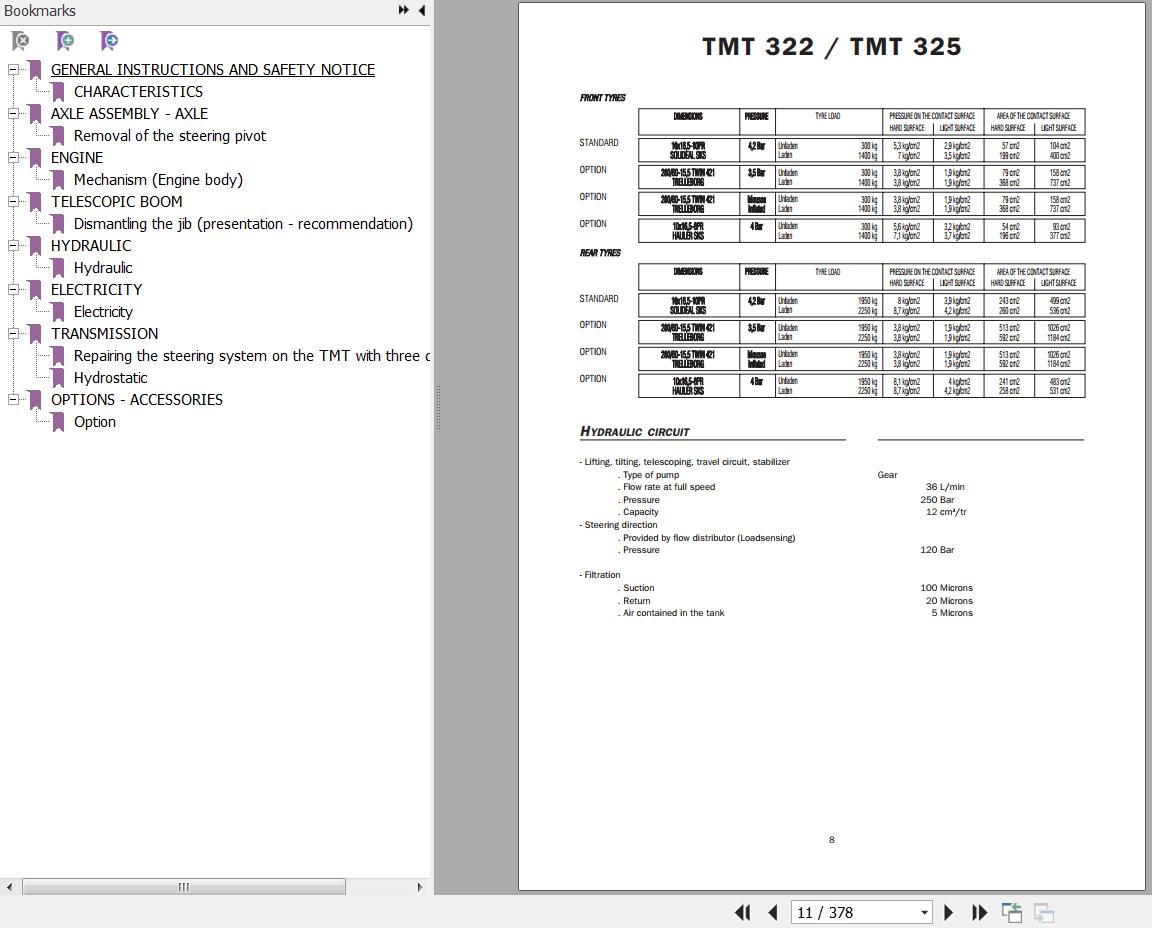The image size is (1152, 928).
Task: Go to the previous page
Action: pyautogui.click(x=772, y=913)
